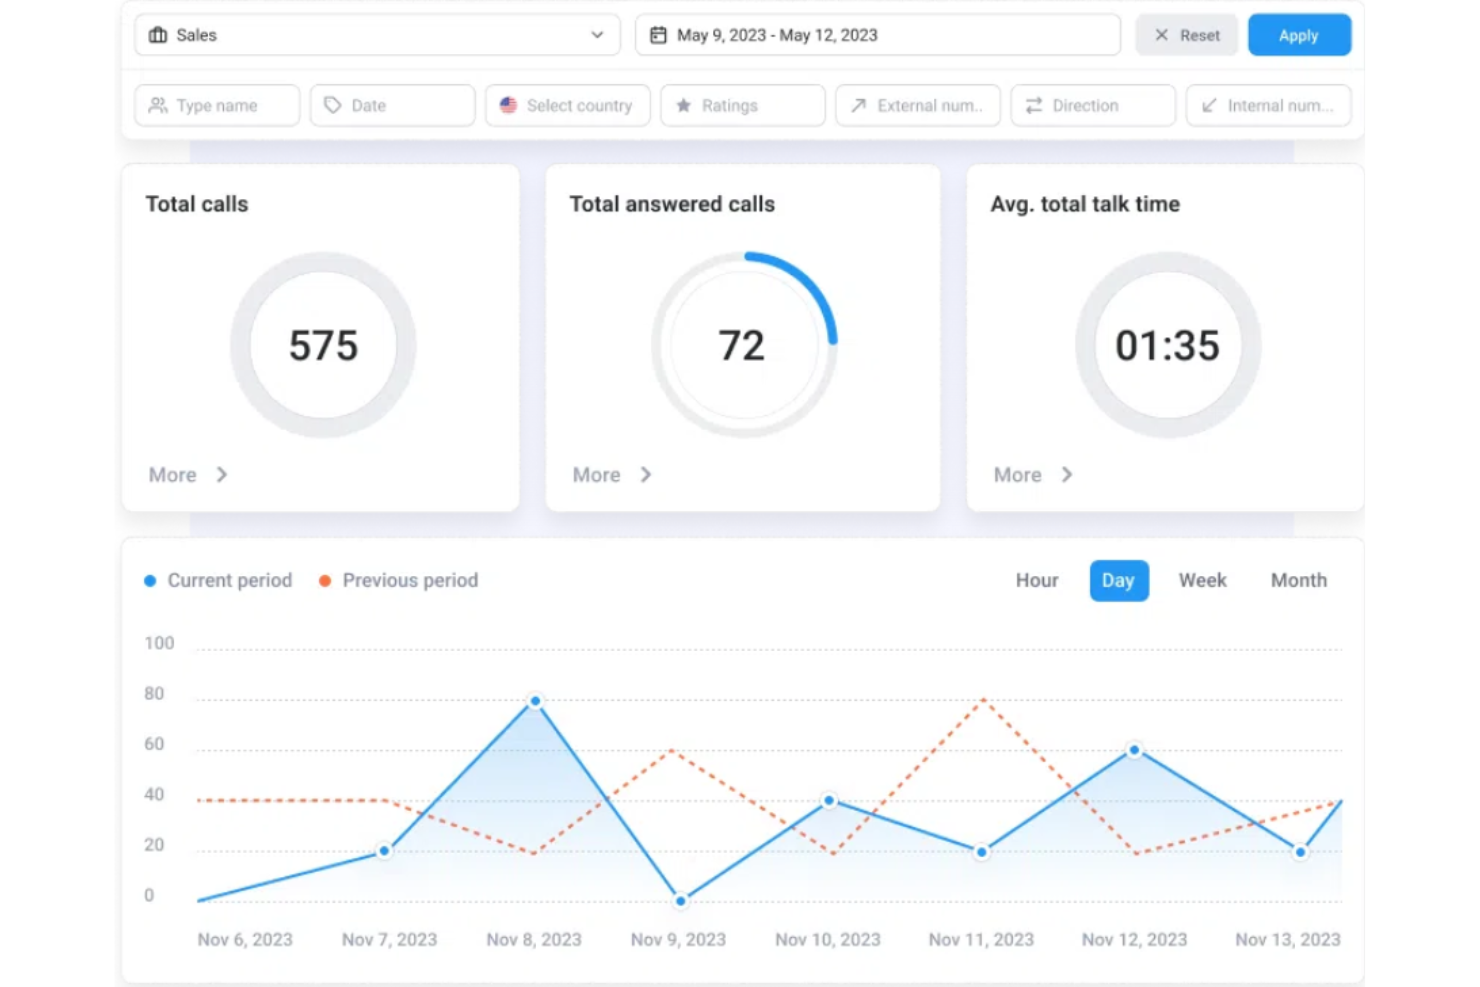Image resolution: width=1480 pixels, height=987 pixels.
Task: Click the briefcase icon in the Sales selector
Action: (157, 34)
